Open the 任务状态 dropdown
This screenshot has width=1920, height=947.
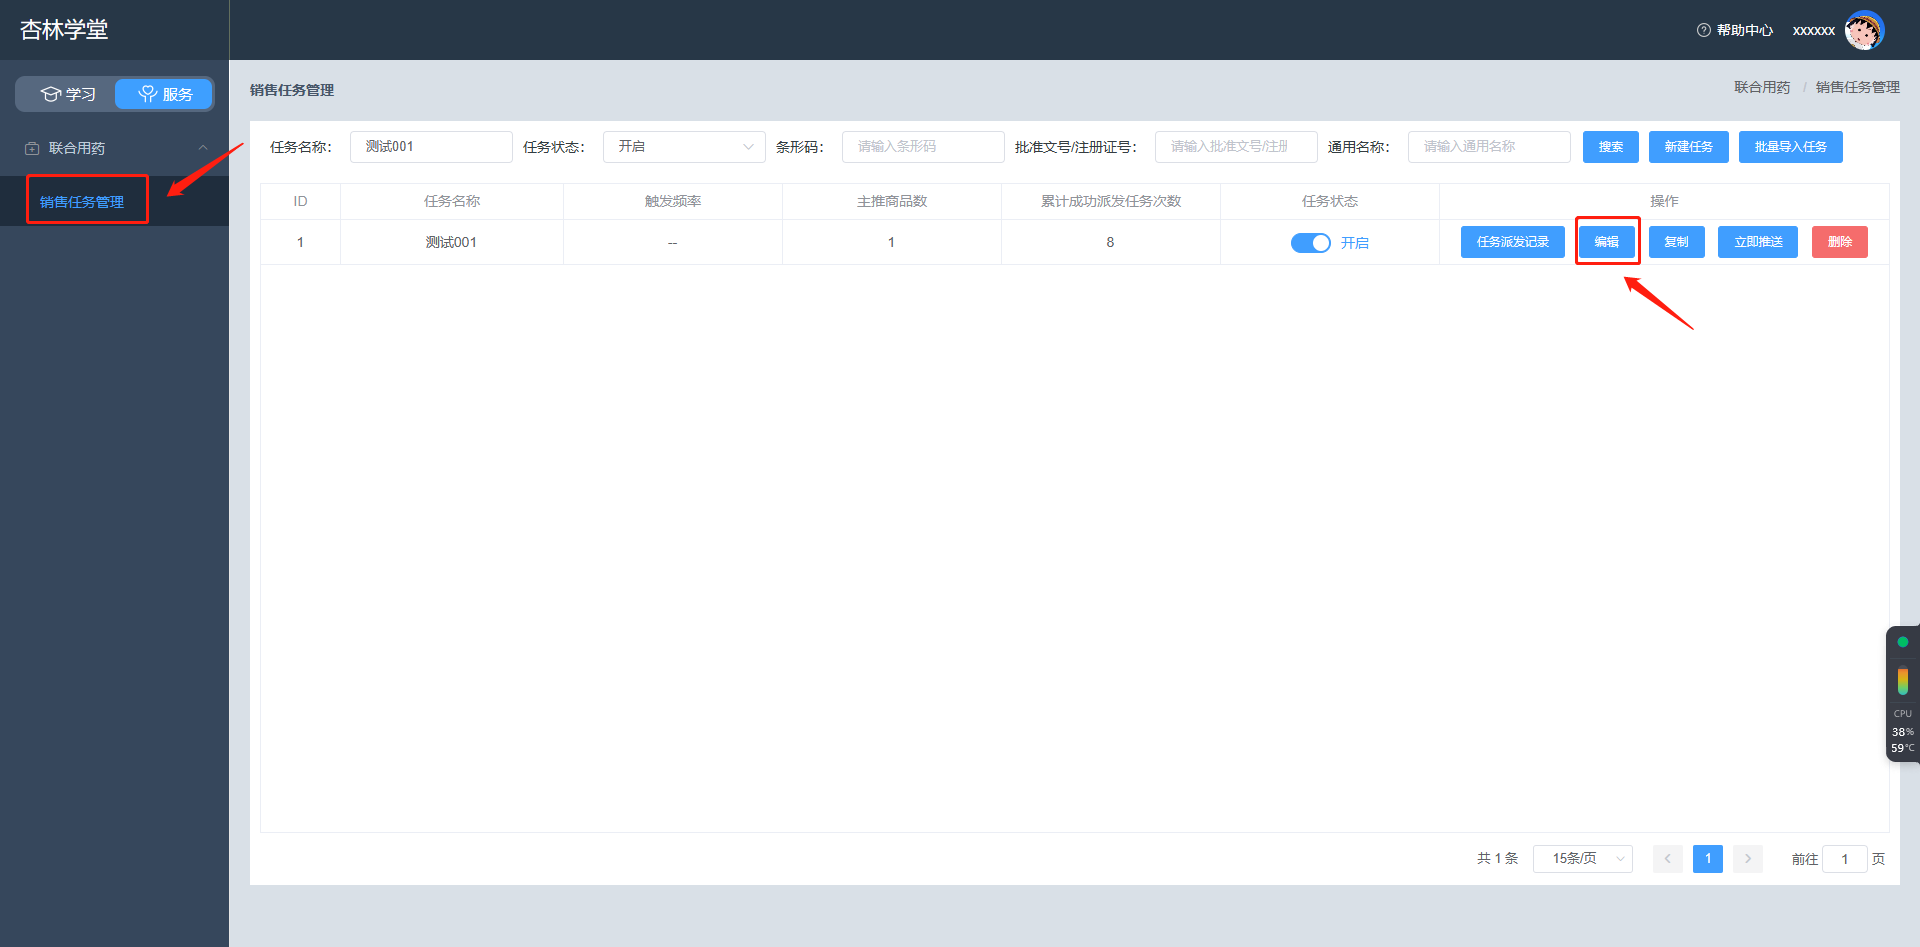pos(684,147)
